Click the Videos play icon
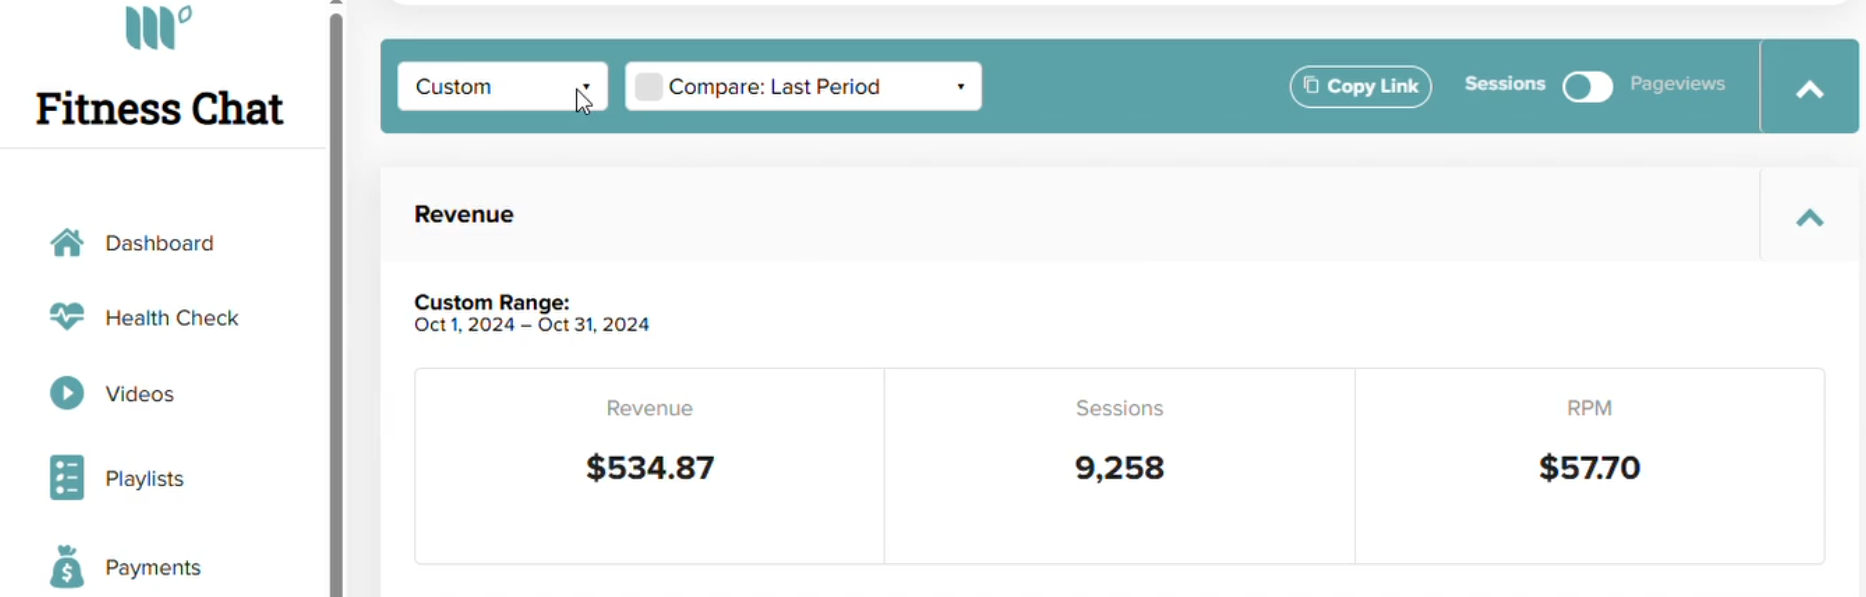The width and height of the screenshot is (1866, 597). (x=67, y=393)
